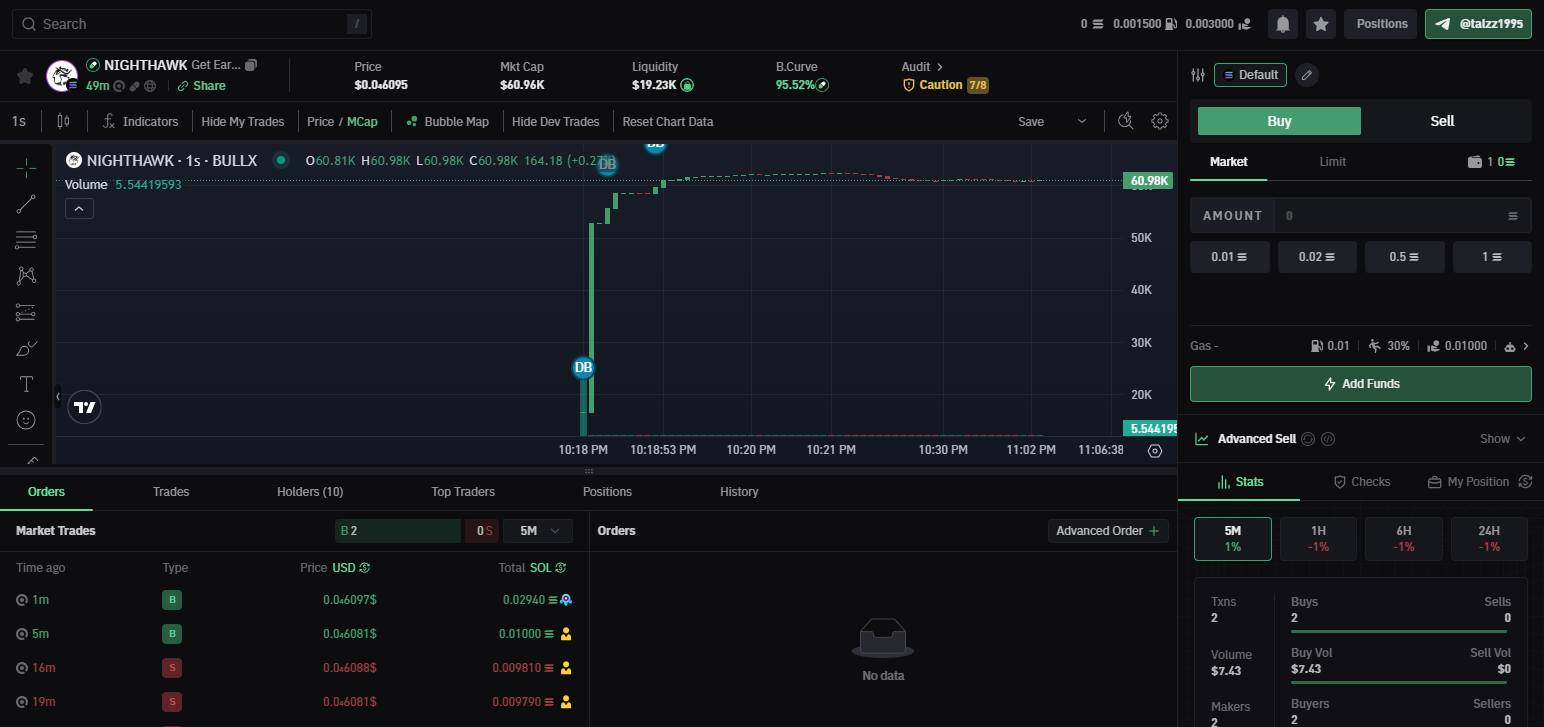Screen dimensions: 1544x727
Task: Switch to the Sell side
Action: click(1442, 121)
